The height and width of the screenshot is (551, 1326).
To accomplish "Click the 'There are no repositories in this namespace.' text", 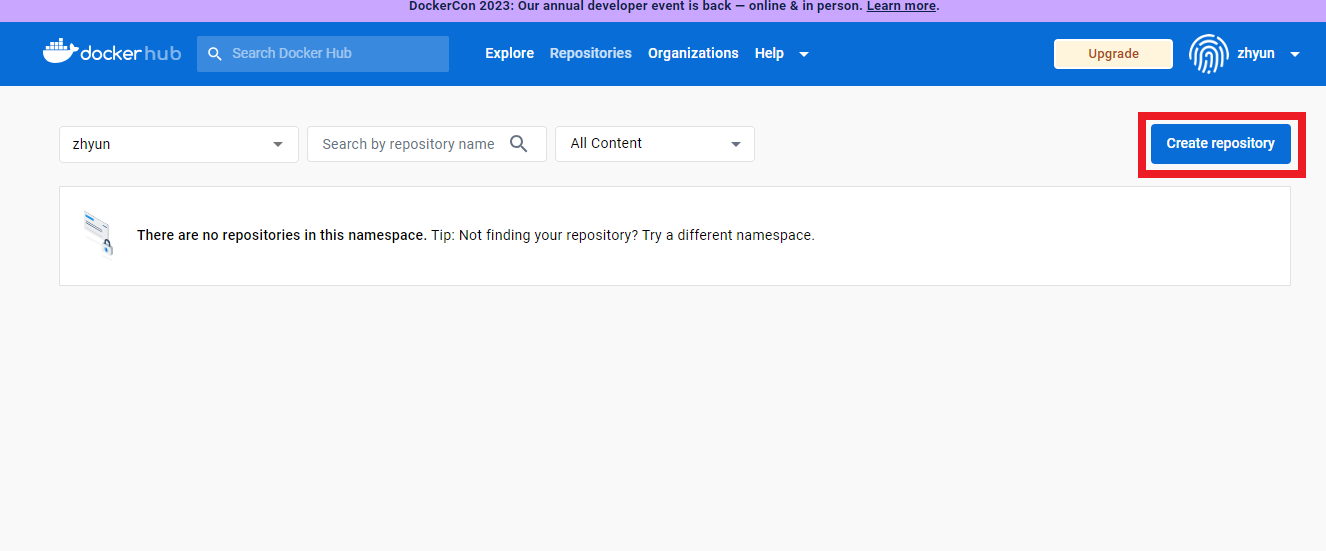I will coord(282,236).
